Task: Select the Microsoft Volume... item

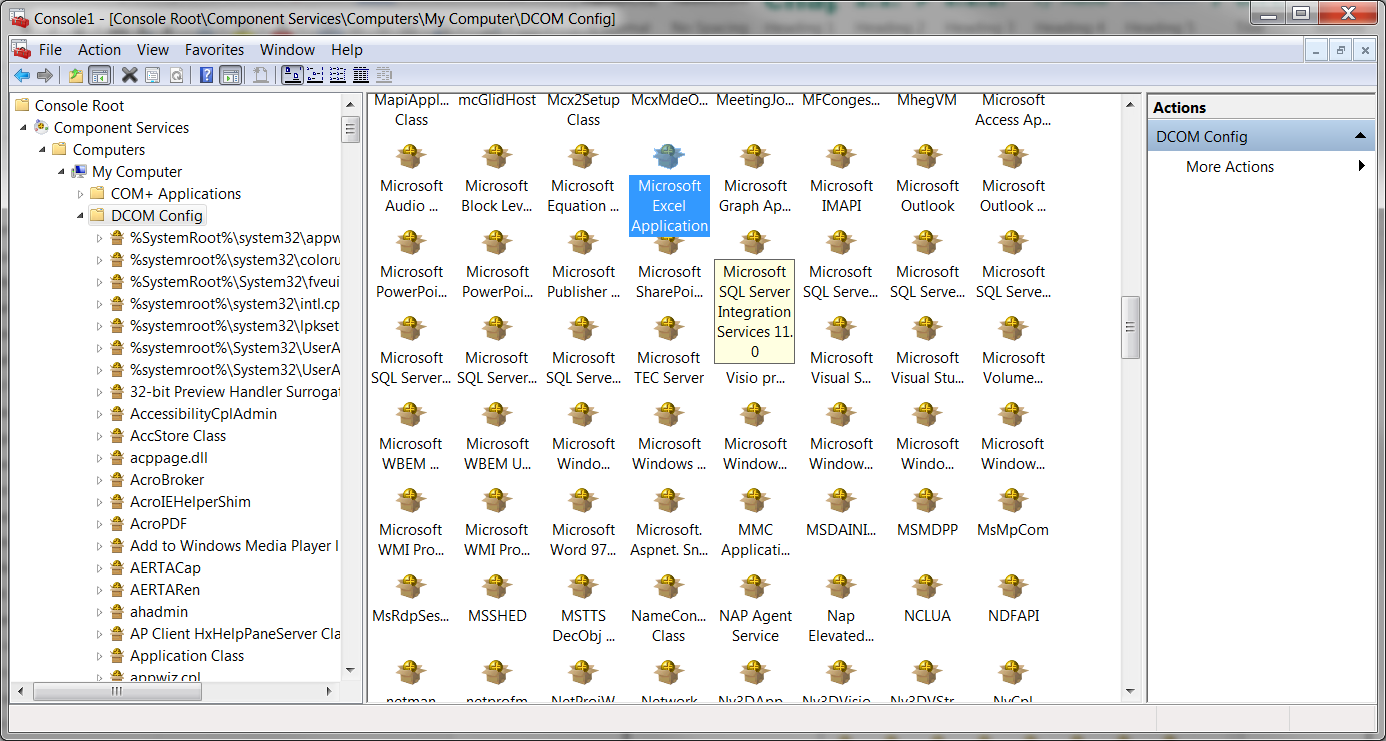Action: click(1013, 350)
